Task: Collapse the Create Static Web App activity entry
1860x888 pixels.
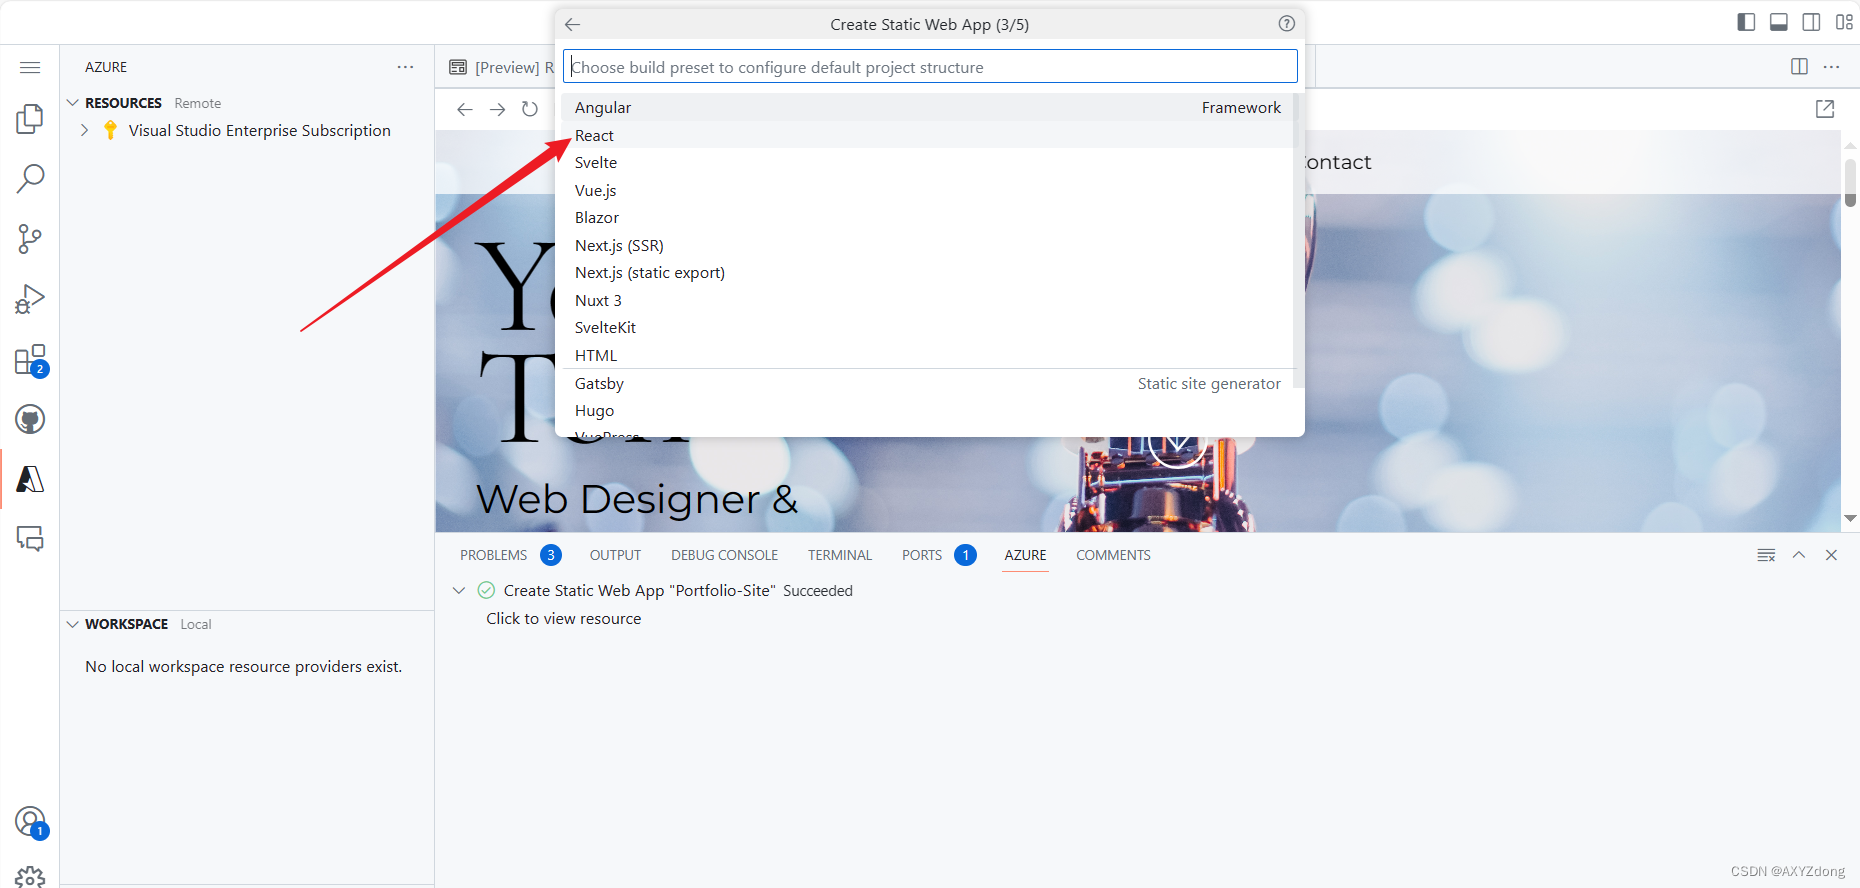Action: (x=459, y=591)
